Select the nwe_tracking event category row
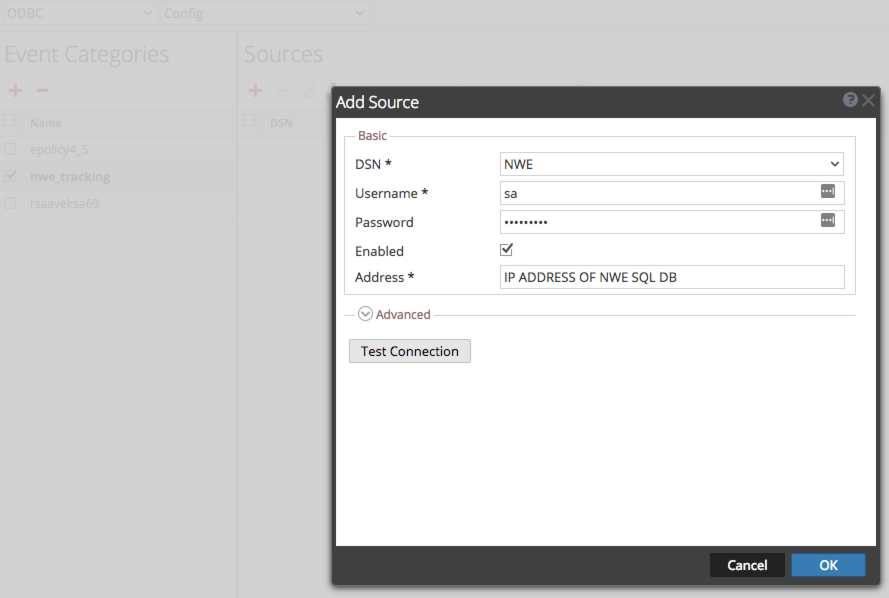Viewport: 889px width, 598px height. (x=118, y=176)
